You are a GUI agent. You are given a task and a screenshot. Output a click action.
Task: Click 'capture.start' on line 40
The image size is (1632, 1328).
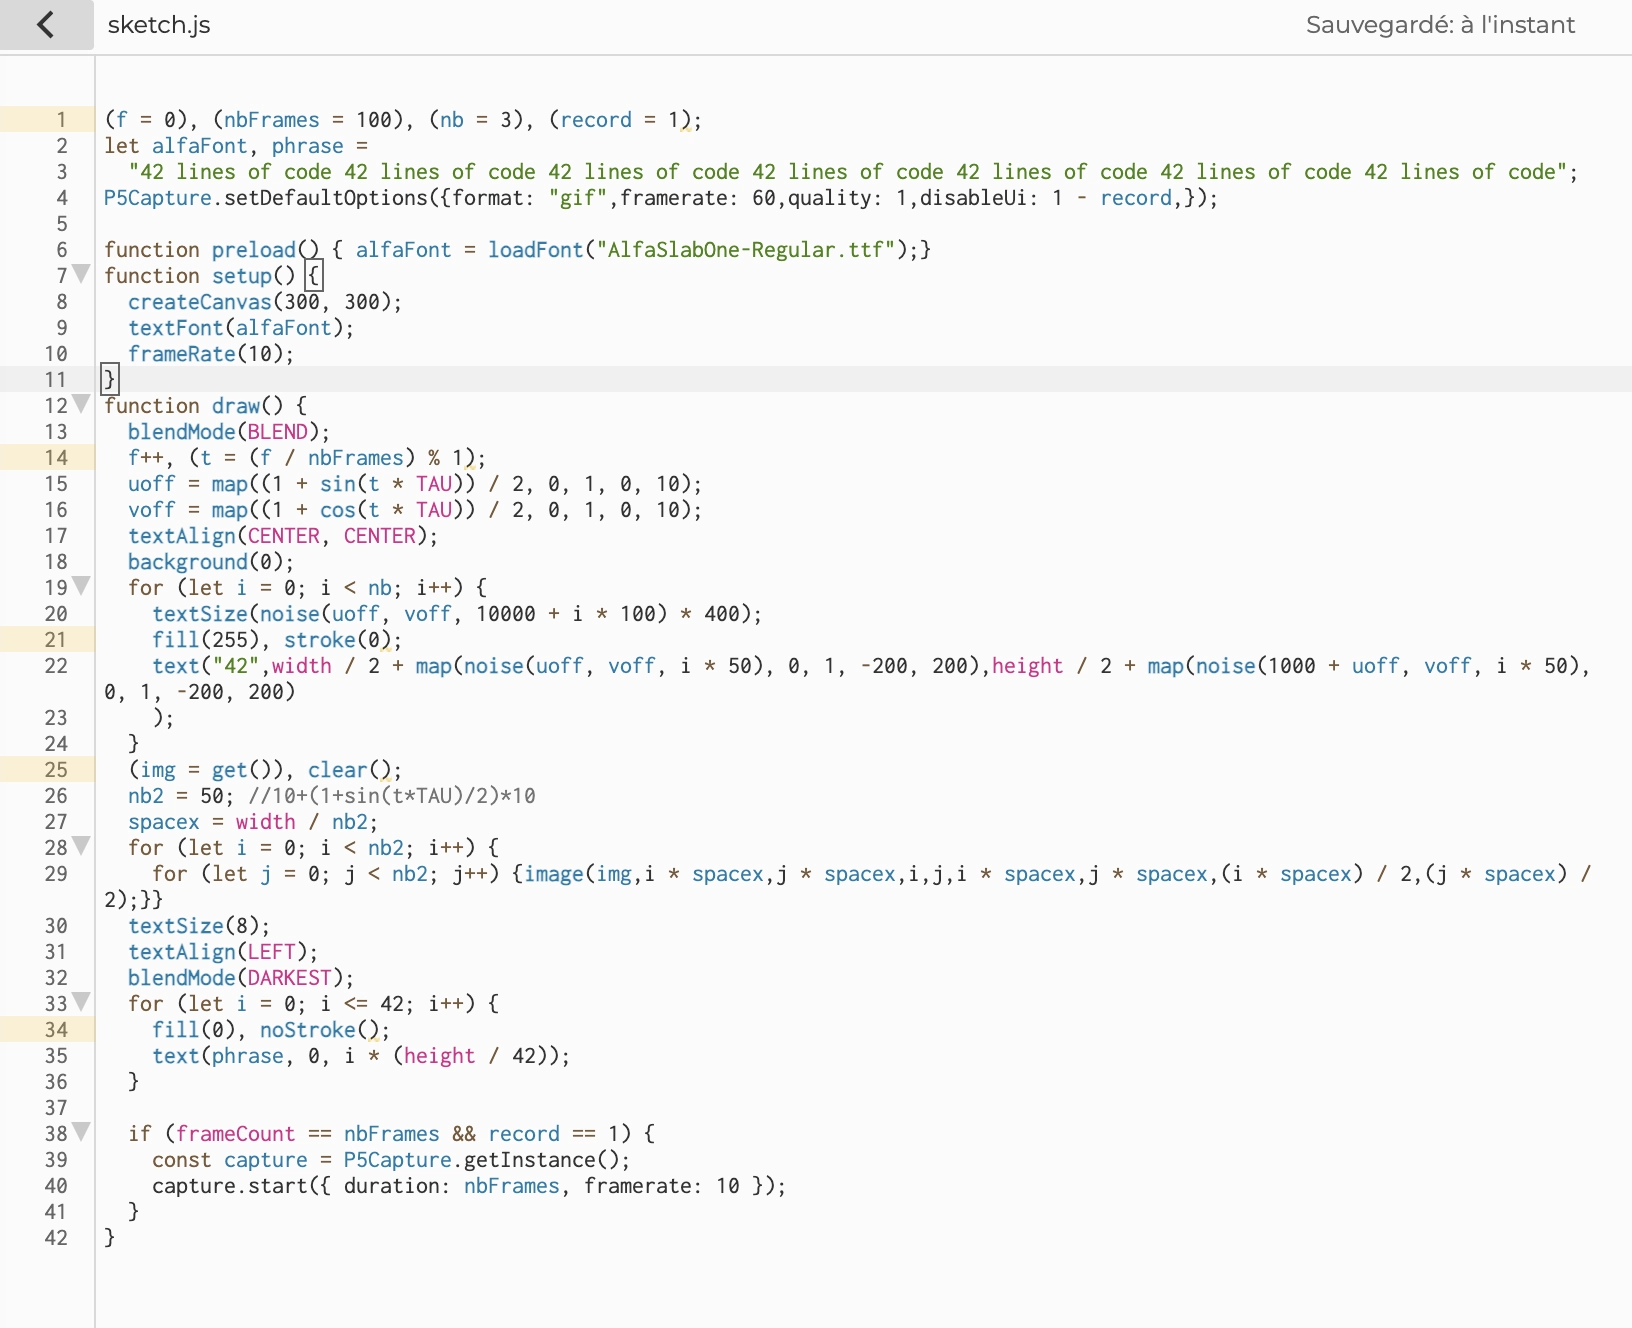[x=230, y=1186]
